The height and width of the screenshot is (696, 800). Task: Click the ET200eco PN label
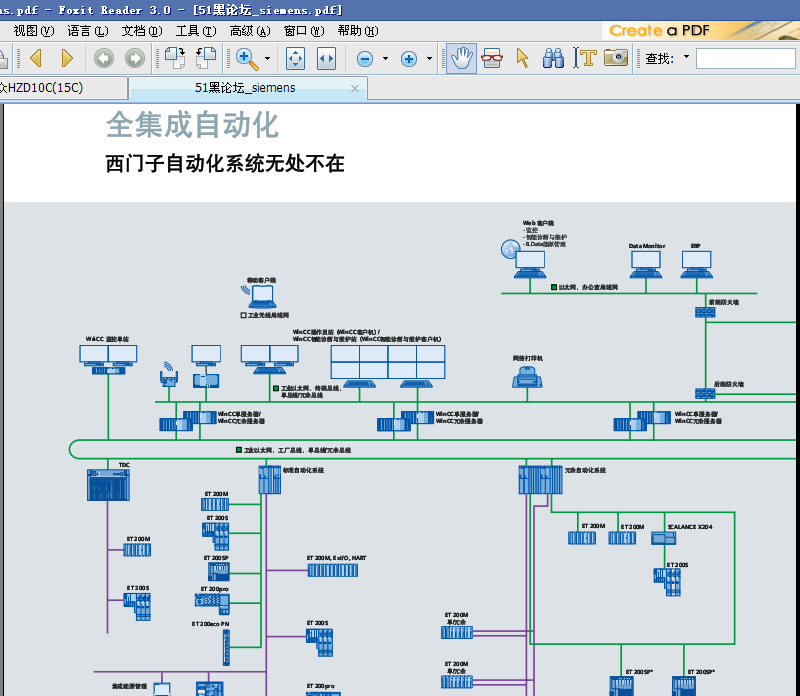(210, 624)
